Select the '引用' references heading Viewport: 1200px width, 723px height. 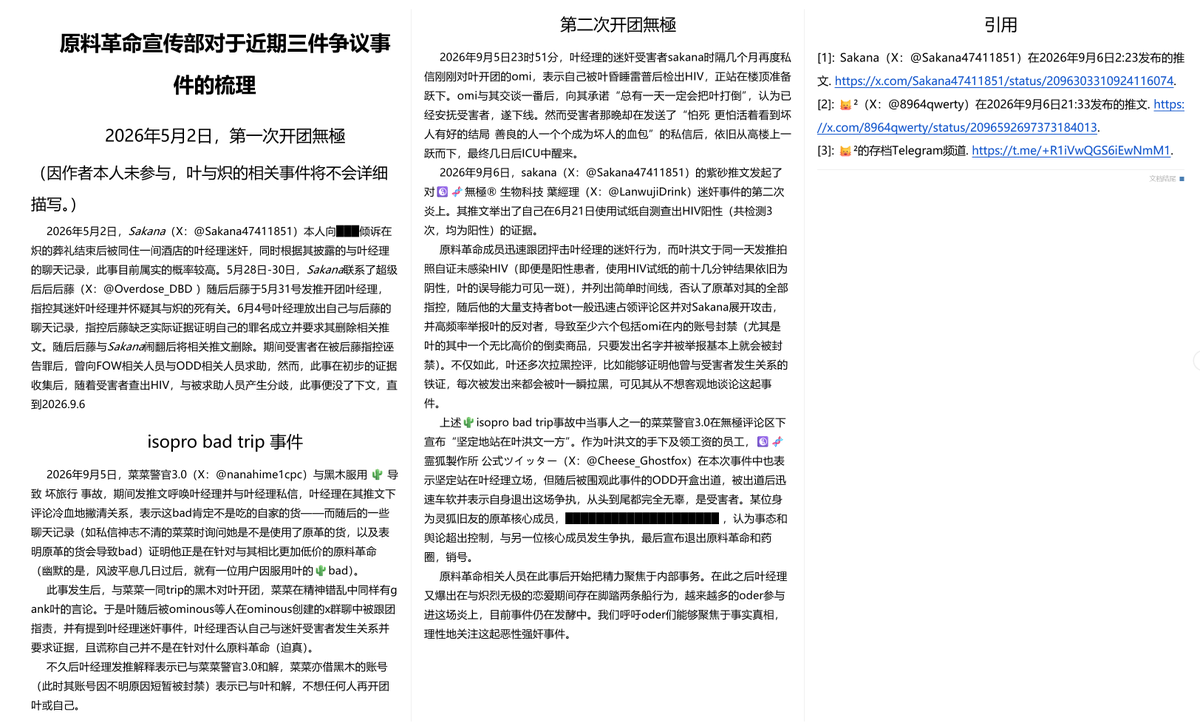[1001, 24]
